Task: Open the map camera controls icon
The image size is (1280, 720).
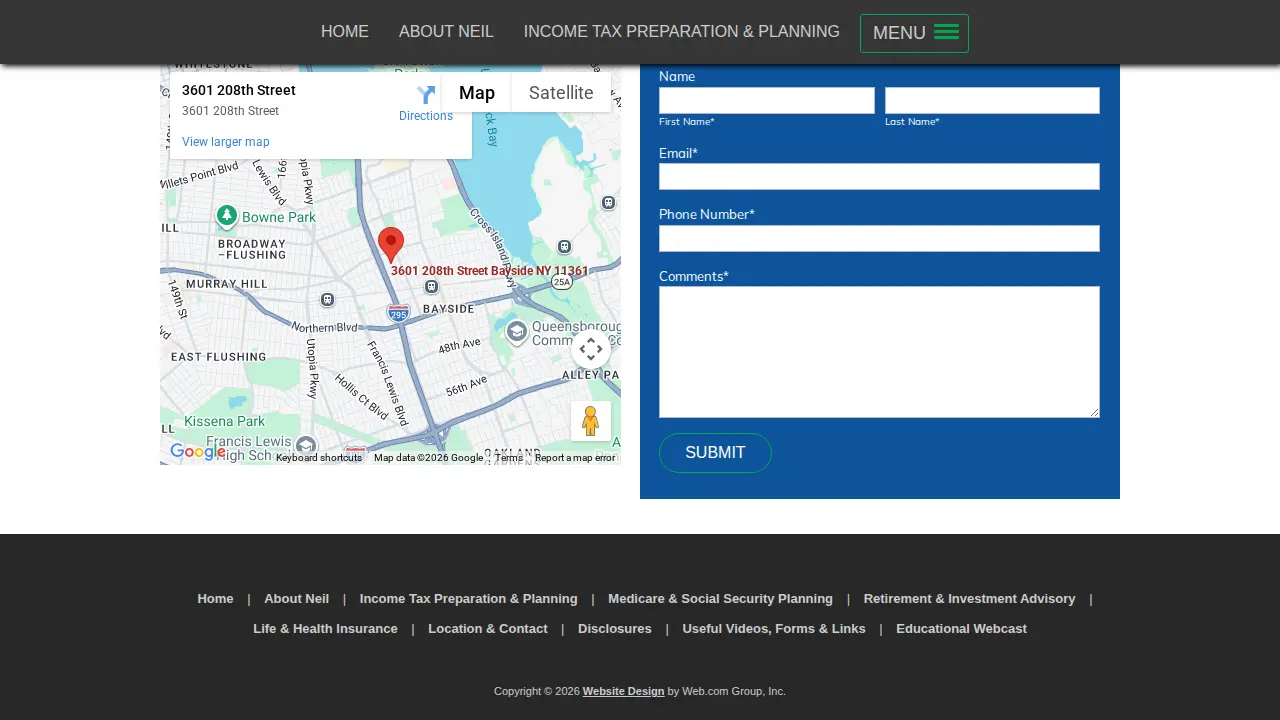Action: pyautogui.click(x=591, y=349)
